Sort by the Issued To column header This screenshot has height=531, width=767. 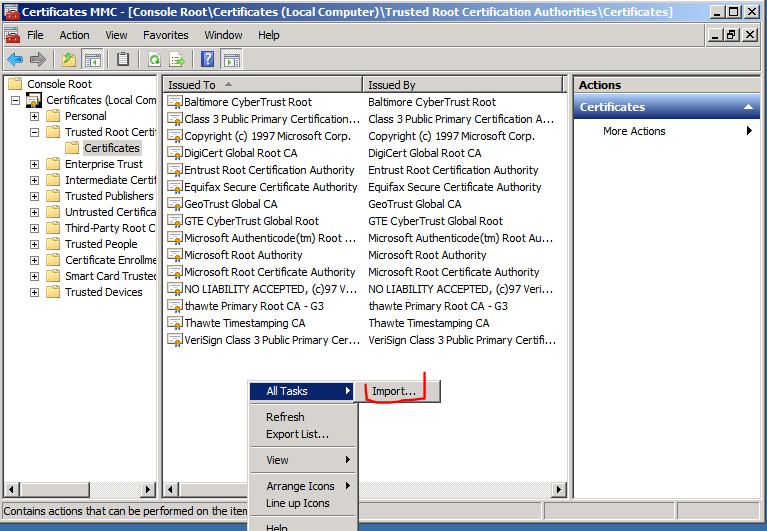pos(262,85)
